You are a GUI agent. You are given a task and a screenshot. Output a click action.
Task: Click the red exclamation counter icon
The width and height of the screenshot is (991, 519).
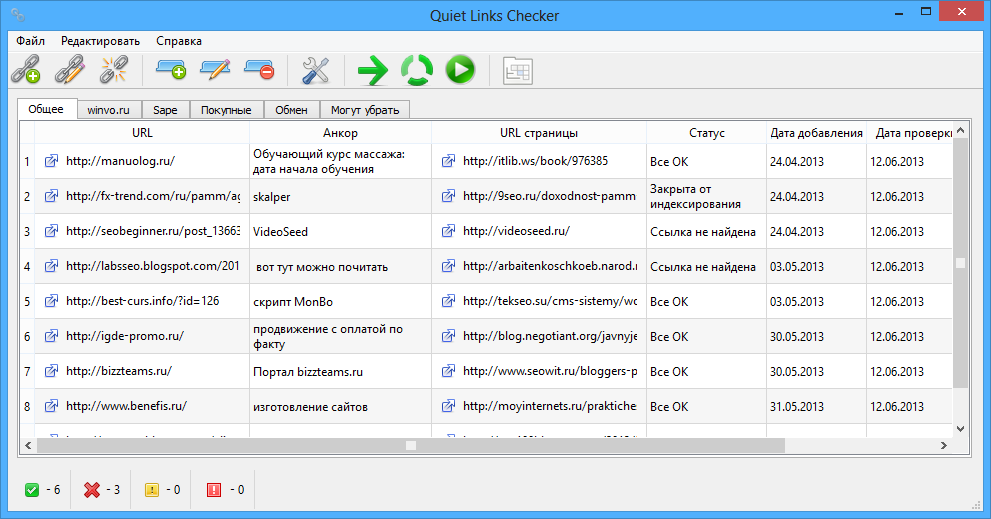[214, 490]
